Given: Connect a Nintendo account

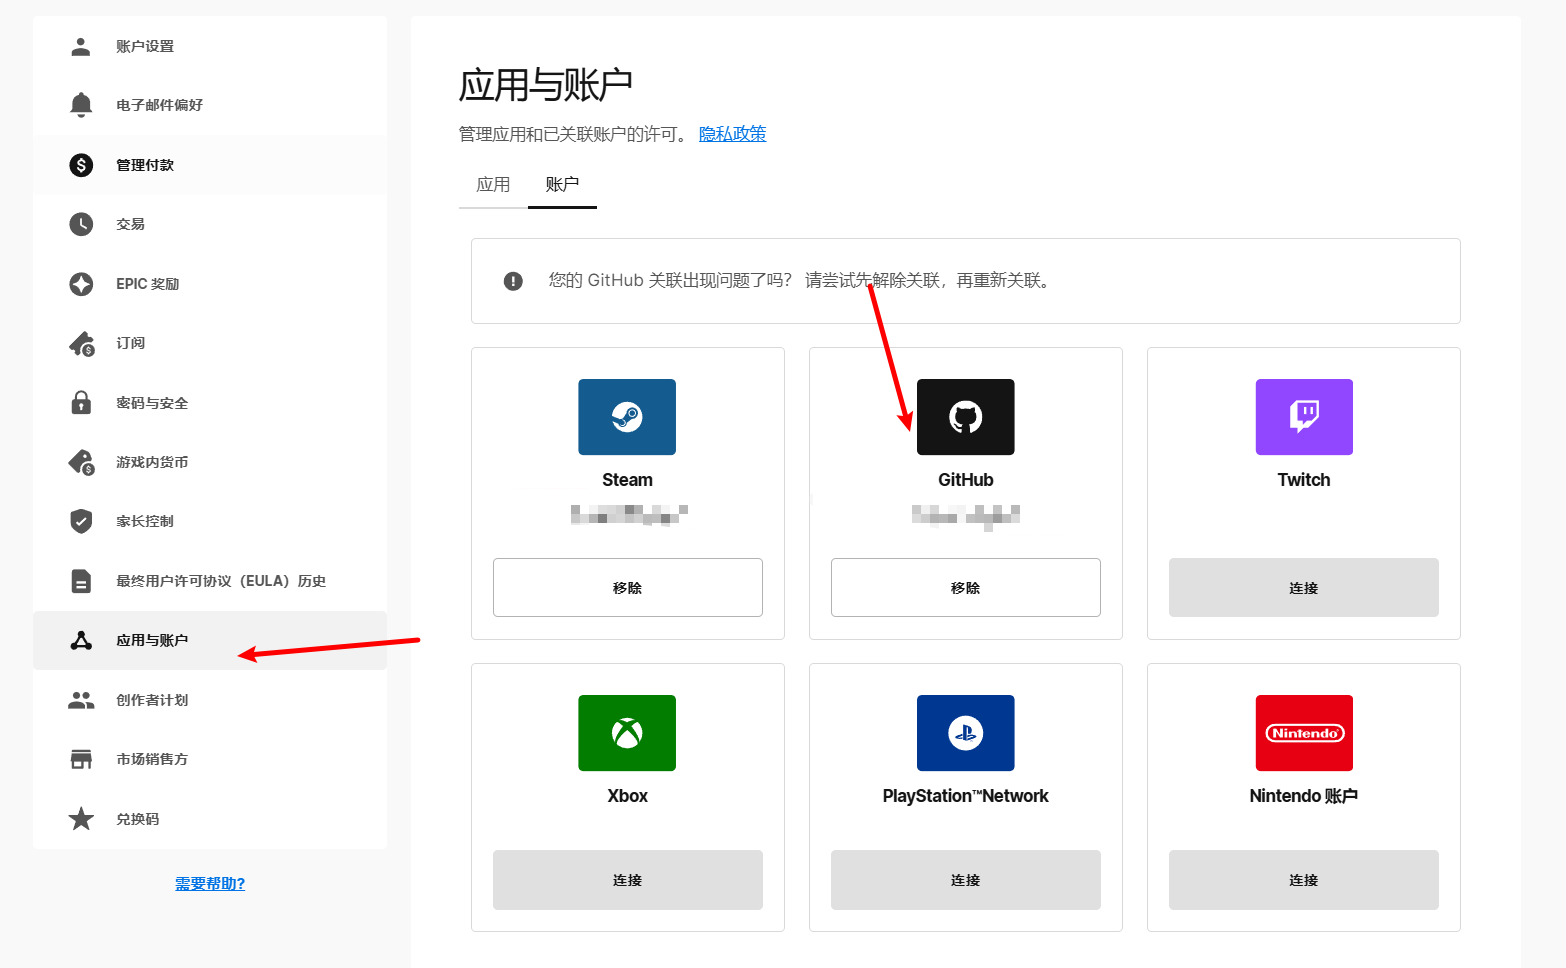Looking at the screenshot, I should (1304, 880).
